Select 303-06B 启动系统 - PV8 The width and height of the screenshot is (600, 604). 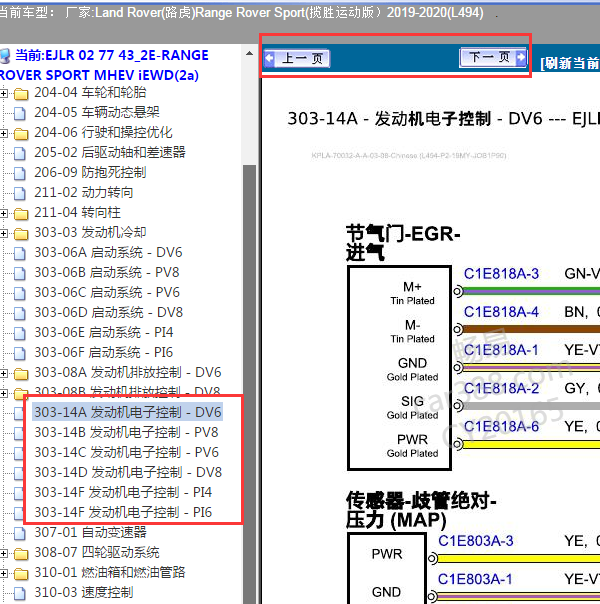pos(107,273)
